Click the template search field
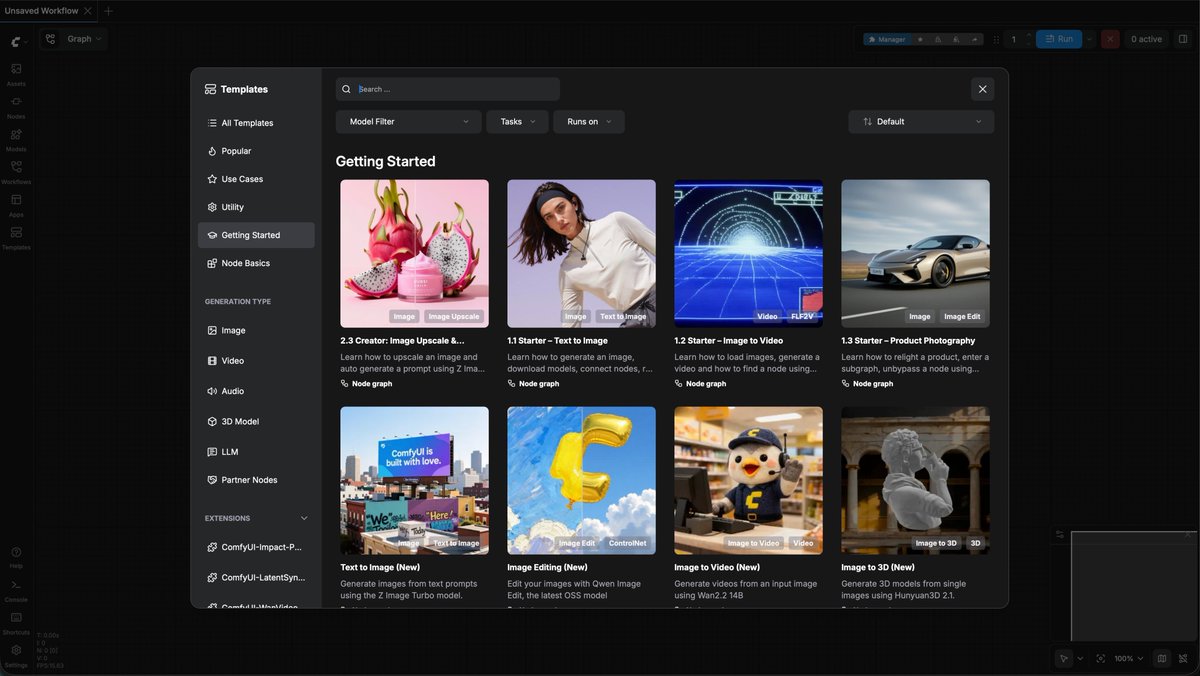 pyautogui.click(x=448, y=89)
